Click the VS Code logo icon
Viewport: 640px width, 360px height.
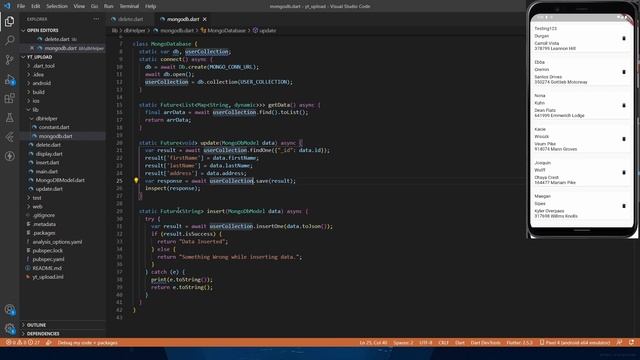click(x=7, y=6)
